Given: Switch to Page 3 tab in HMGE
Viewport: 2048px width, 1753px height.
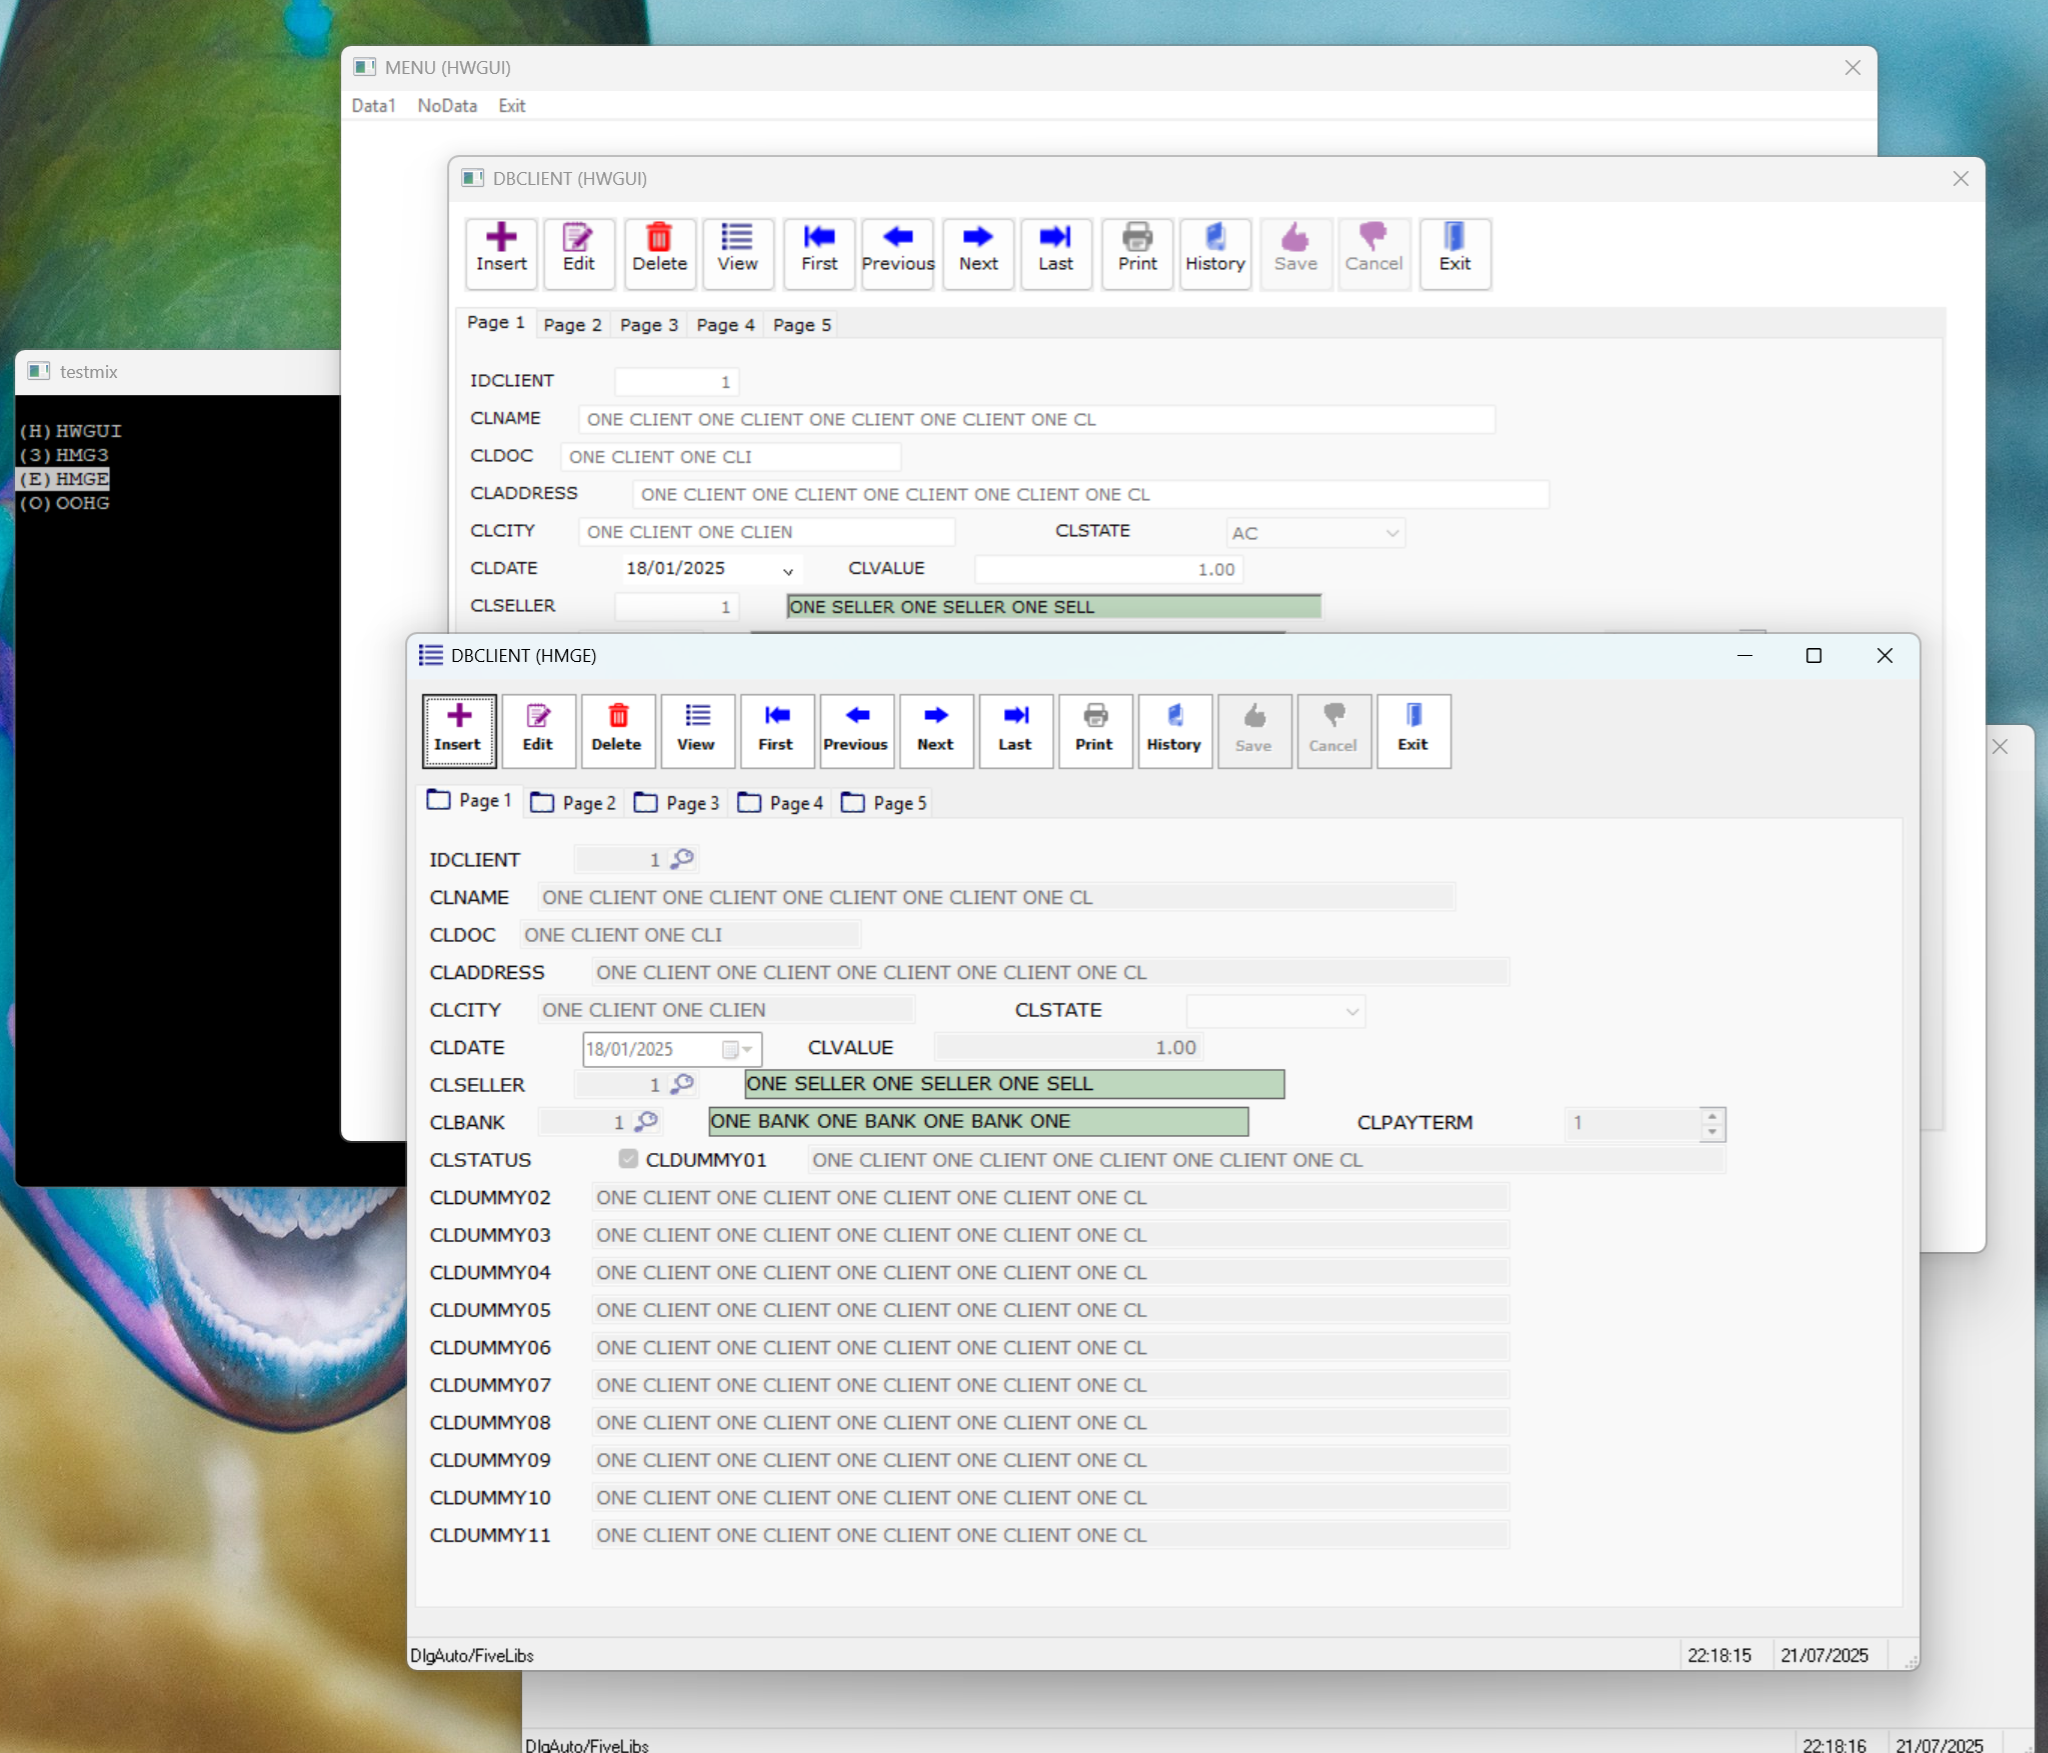Looking at the screenshot, I should [678, 803].
